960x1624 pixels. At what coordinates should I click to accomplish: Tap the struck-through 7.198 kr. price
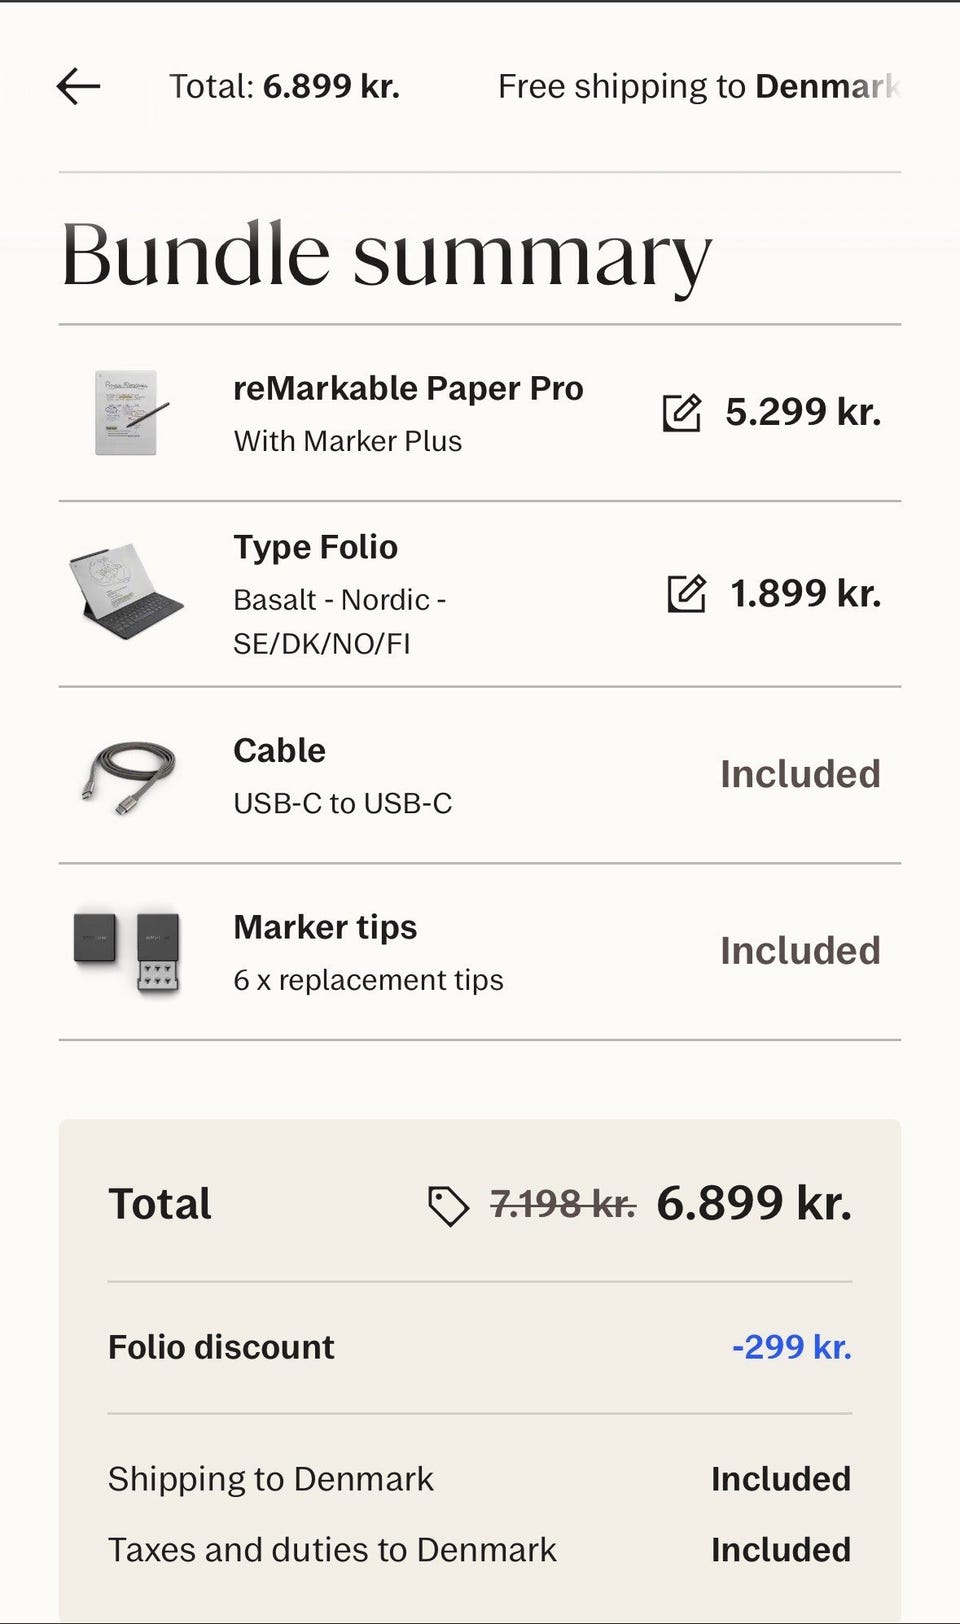[x=562, y=1204]
